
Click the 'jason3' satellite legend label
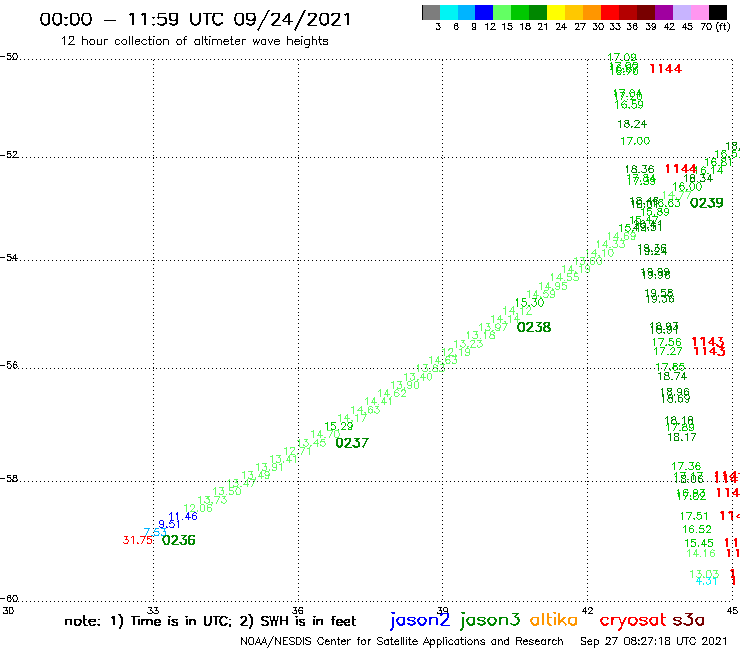coord(490,620)
